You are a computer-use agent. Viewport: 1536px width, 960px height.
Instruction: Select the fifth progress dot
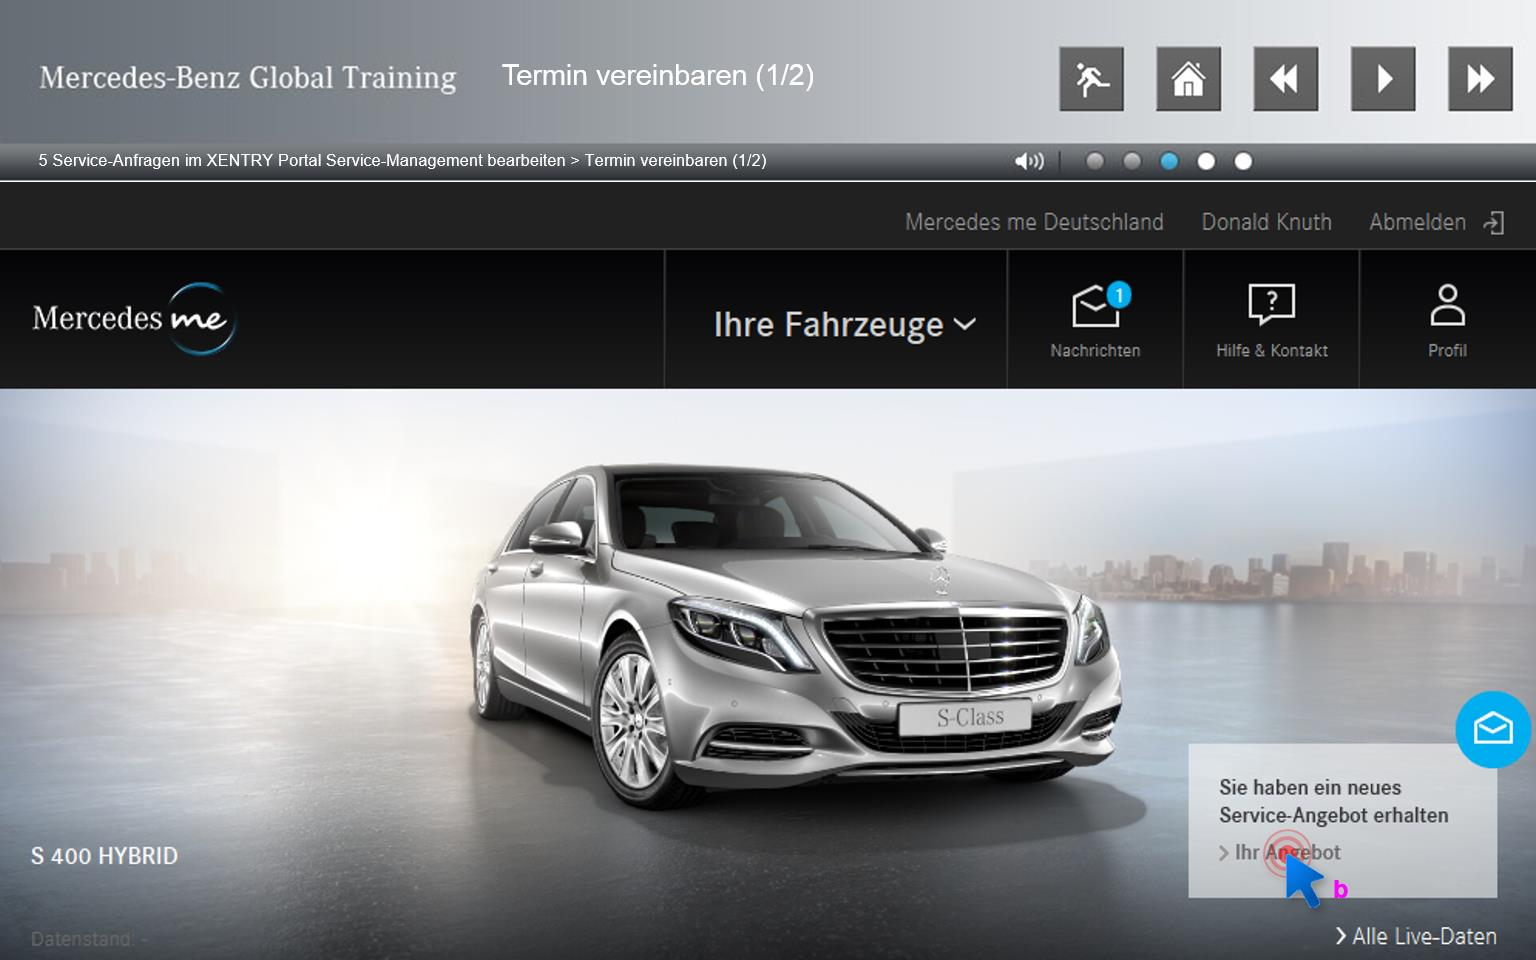[x=1243, y=161]
